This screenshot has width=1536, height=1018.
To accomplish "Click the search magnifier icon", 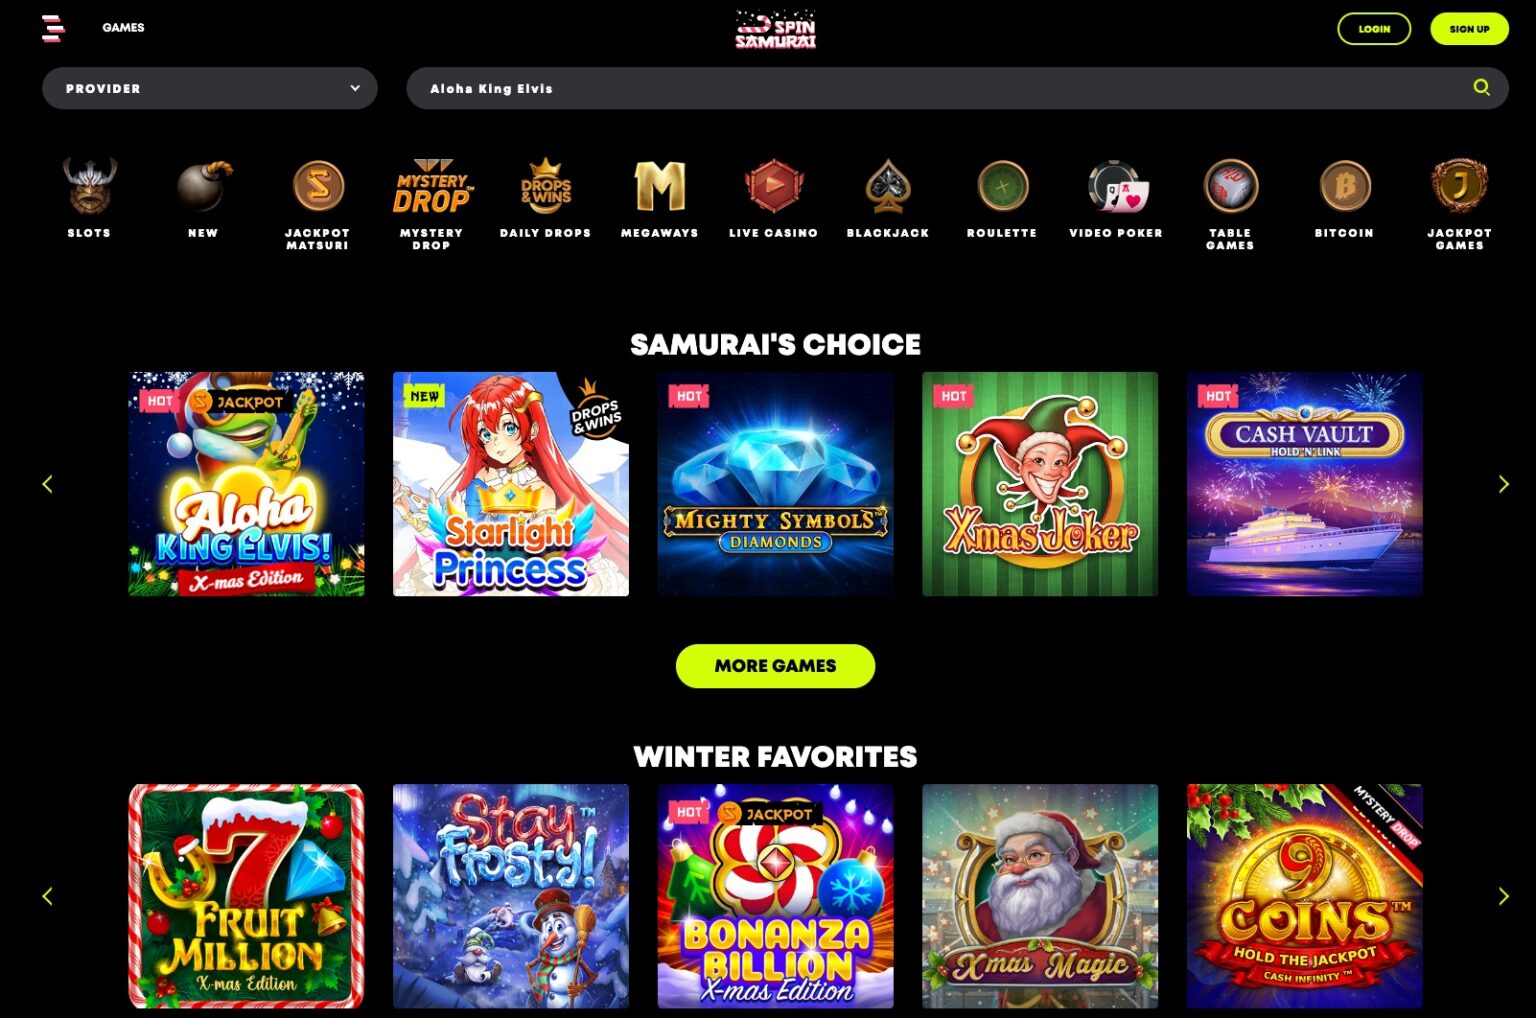I will tap(1481, 88).
